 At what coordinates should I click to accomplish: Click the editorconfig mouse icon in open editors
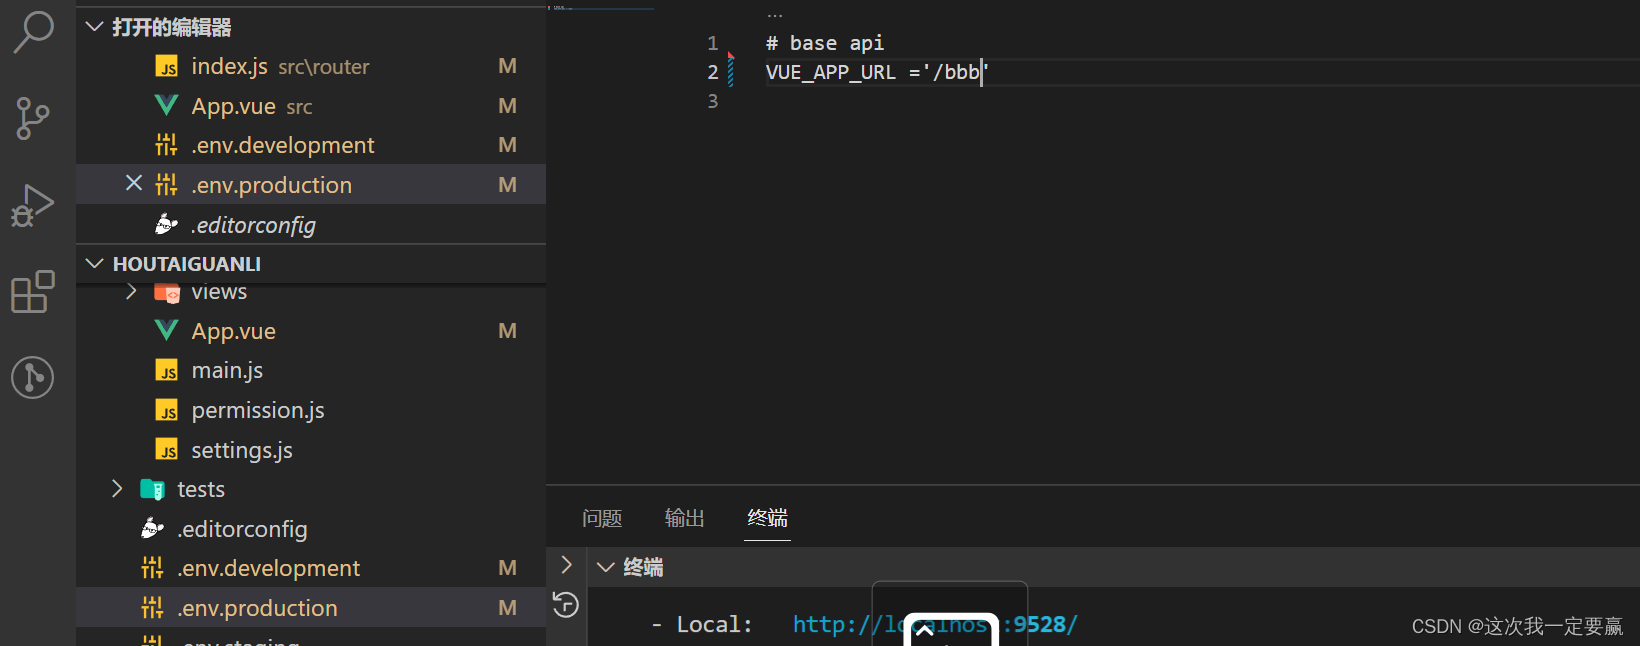[x=167, y=225]
